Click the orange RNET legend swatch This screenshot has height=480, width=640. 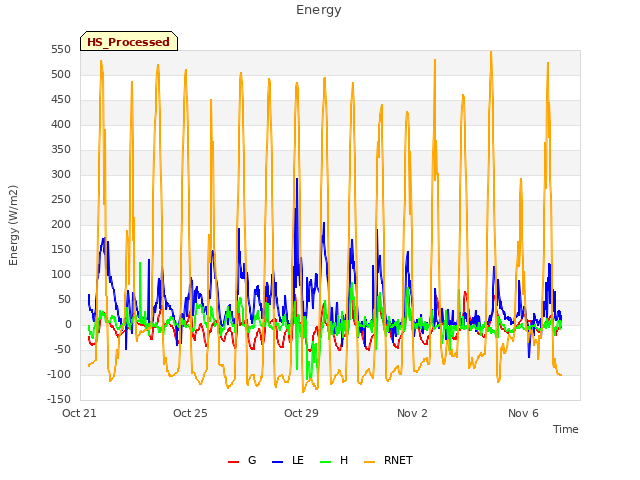click(x=369, y=462)
